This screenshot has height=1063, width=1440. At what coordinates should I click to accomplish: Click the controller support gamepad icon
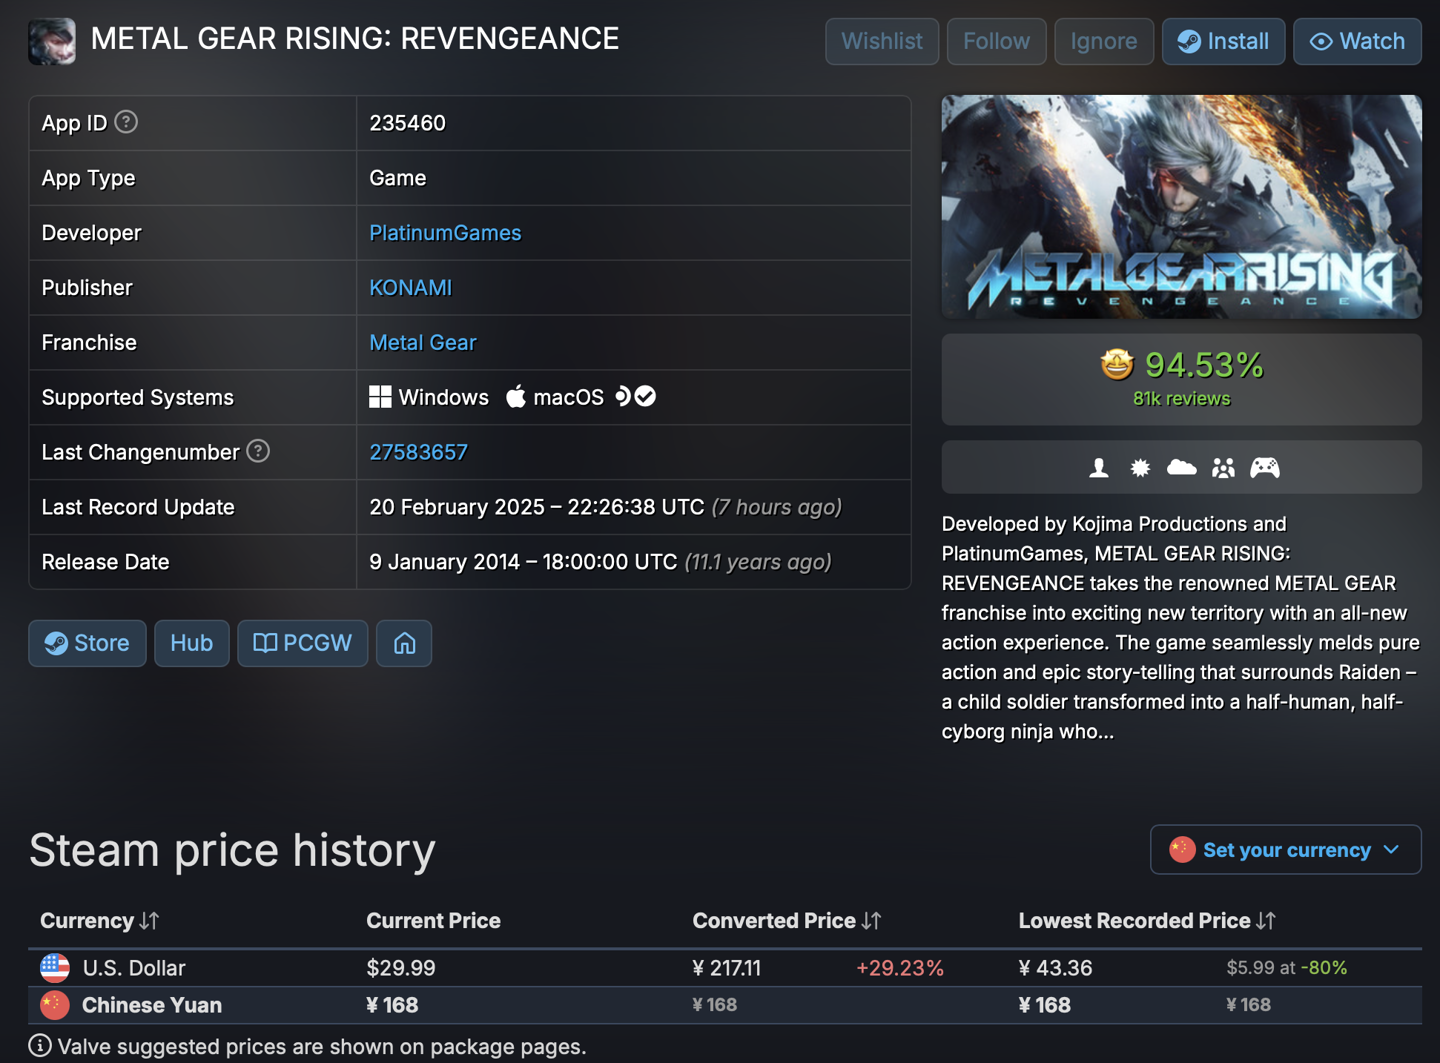coord(1265,467)
